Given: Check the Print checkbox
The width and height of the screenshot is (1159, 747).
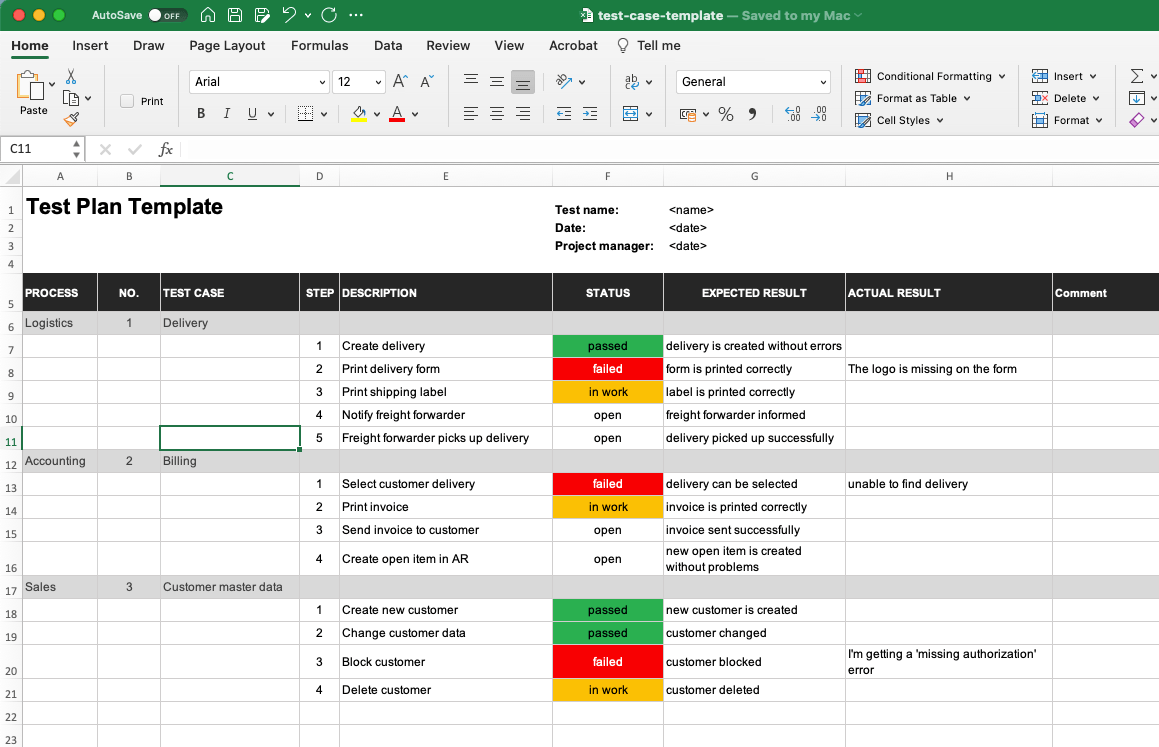Looking at the screenshot, I should point(127,101).
